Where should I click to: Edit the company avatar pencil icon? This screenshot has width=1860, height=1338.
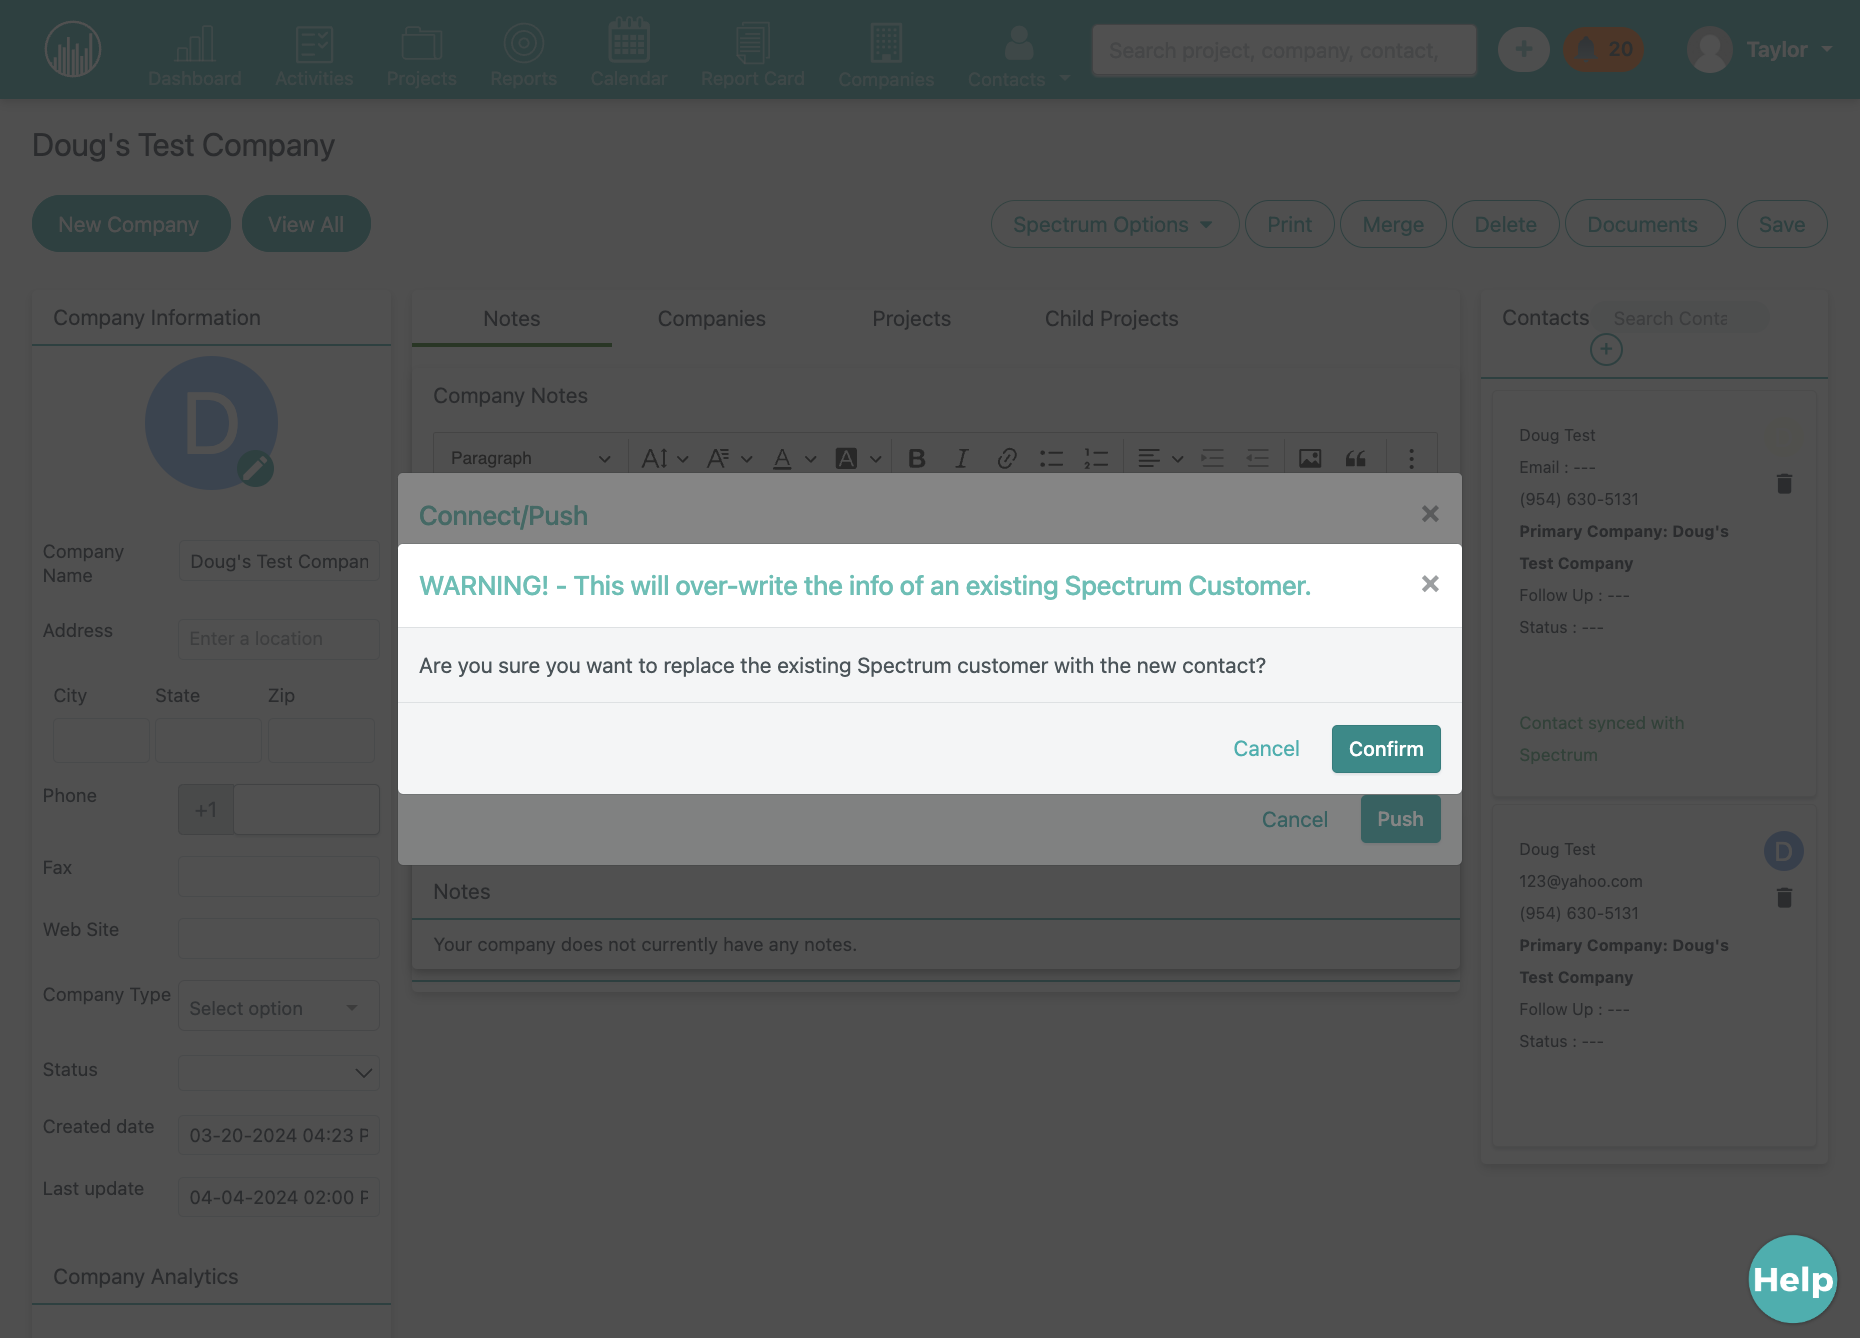pos(256,468)
